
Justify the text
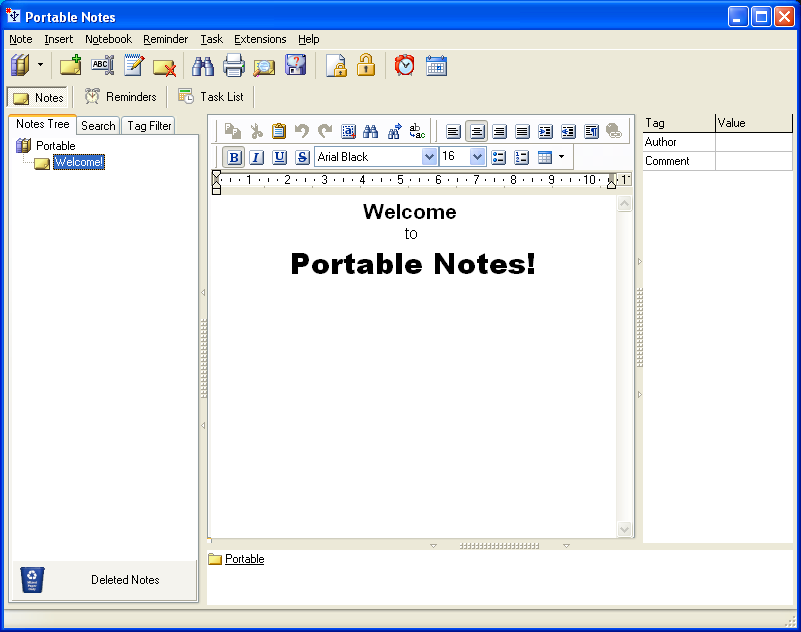coord(522,131)
